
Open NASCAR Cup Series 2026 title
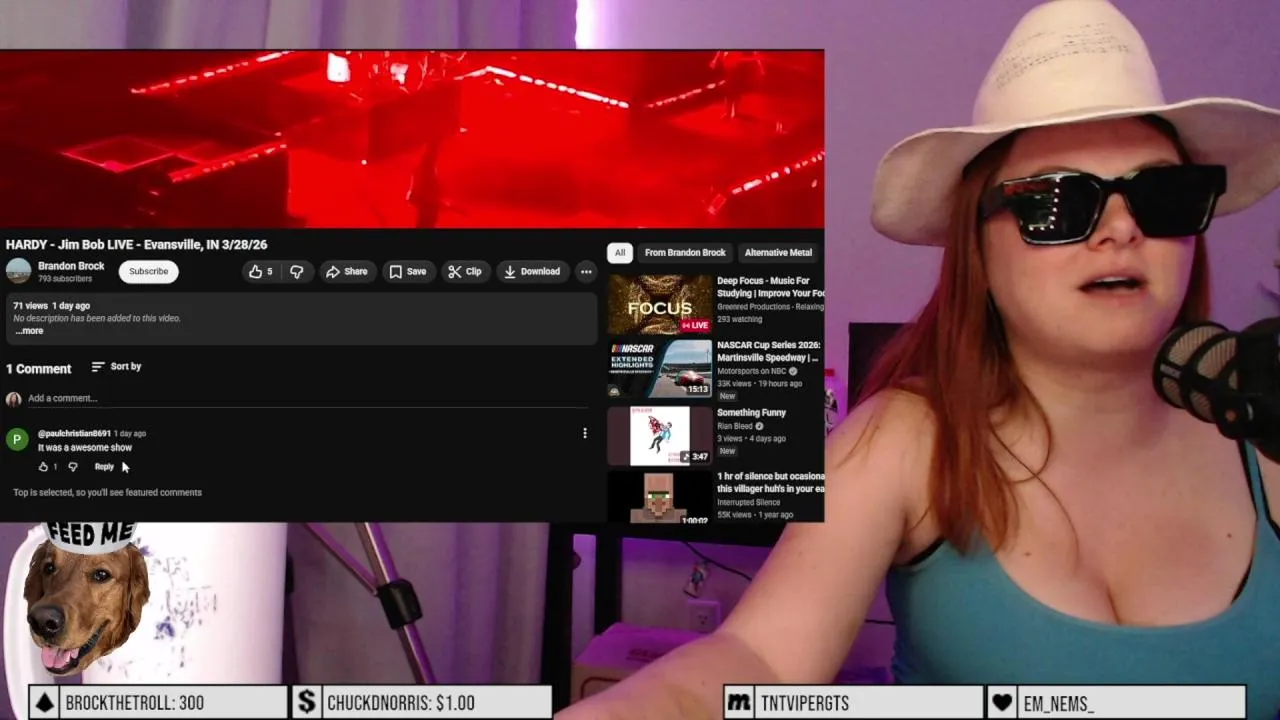click(x=768, y=351)
